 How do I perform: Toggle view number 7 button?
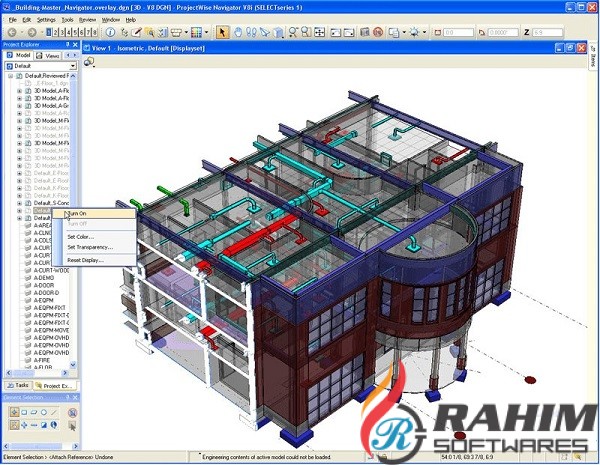88,32
